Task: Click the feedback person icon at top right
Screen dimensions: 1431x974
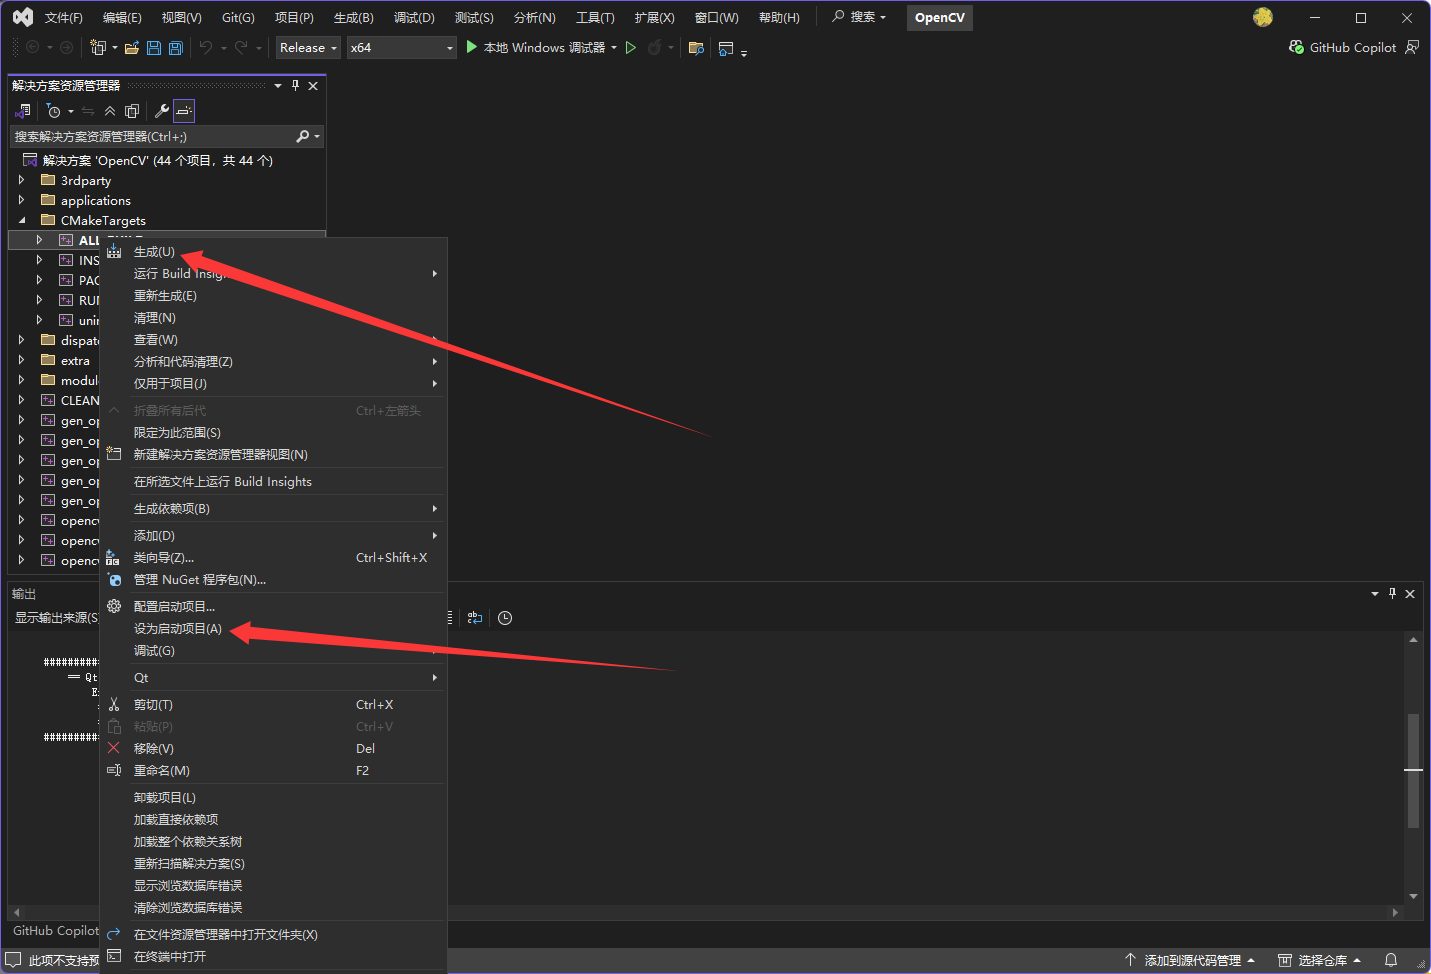Action: 1412,47
